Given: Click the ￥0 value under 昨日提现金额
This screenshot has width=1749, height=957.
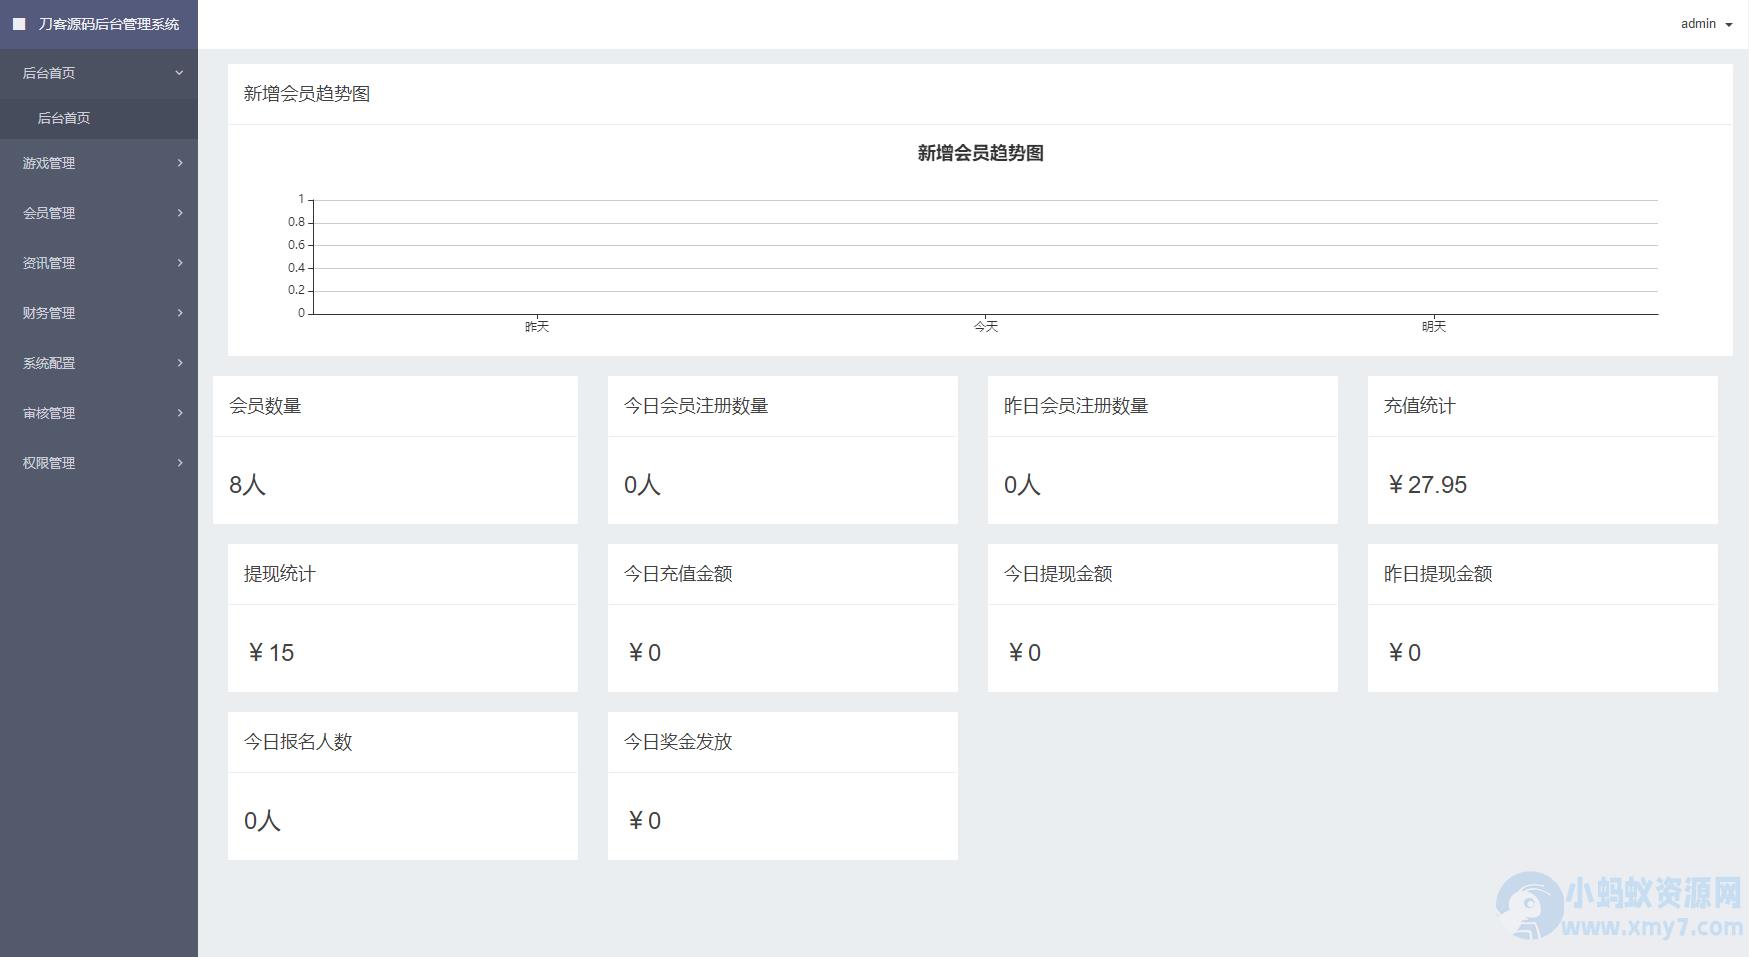Looking at the screenshot, I should point(1404,653).
